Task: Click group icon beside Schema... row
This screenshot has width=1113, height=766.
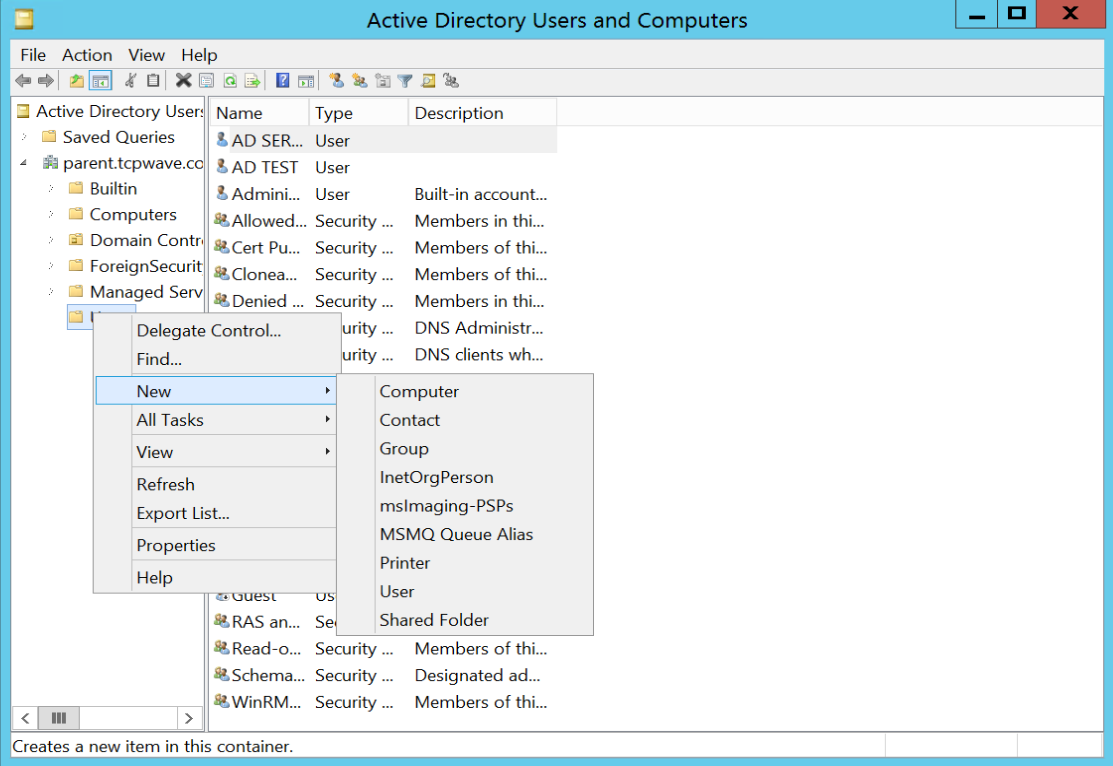Action: coord(221,674)
